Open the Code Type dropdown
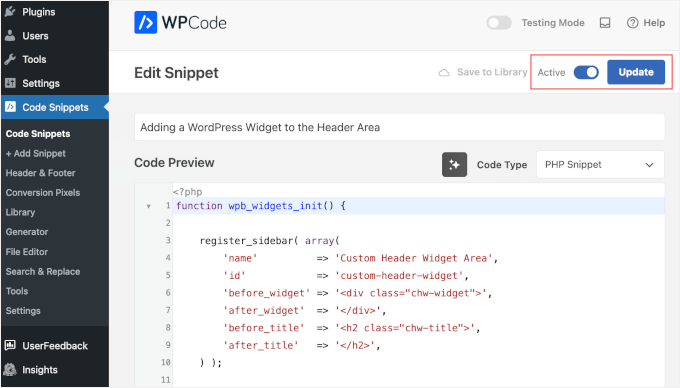Image resolution: width=680 pixels, height=388 pixels. [600, 165]
